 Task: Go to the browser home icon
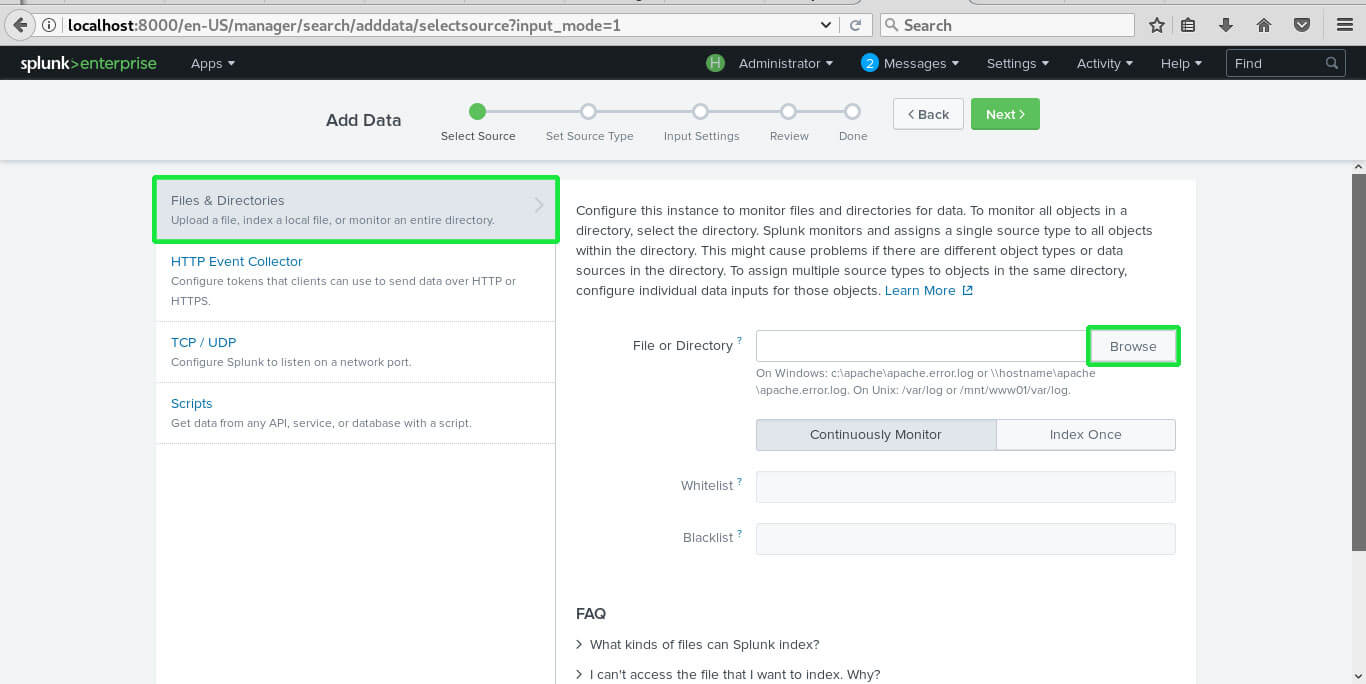pyautogui.click(x=1264, y=25)
